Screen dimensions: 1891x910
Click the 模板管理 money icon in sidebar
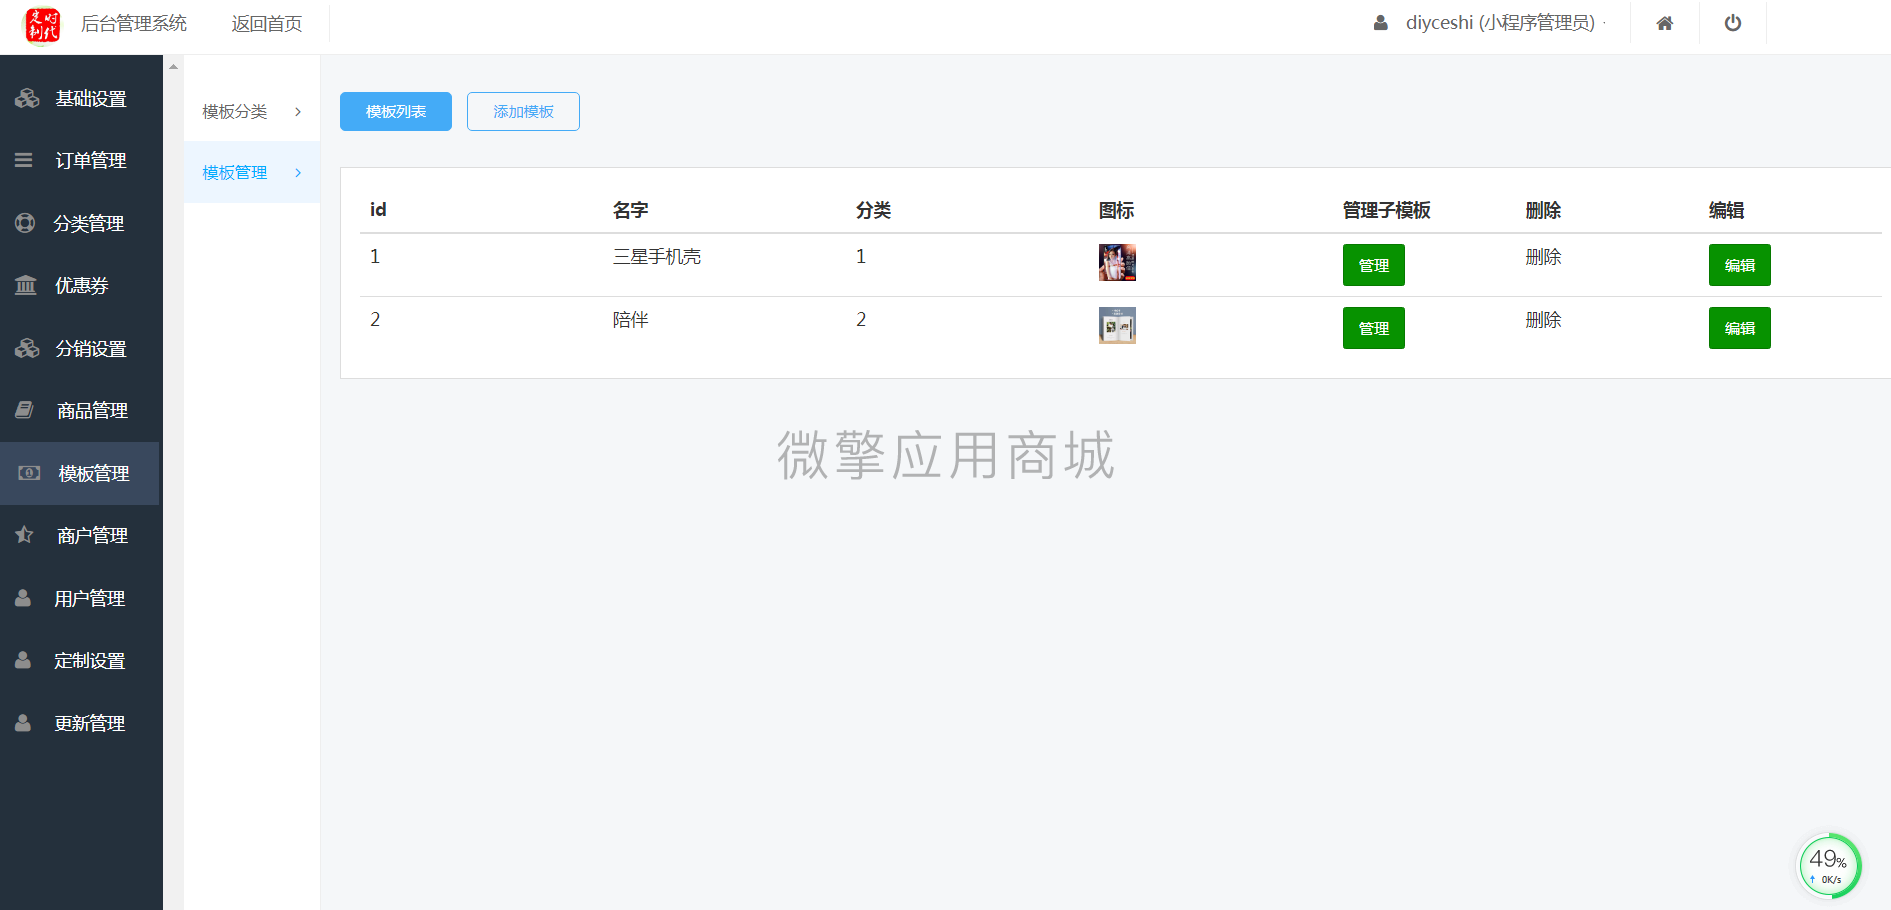29,473
